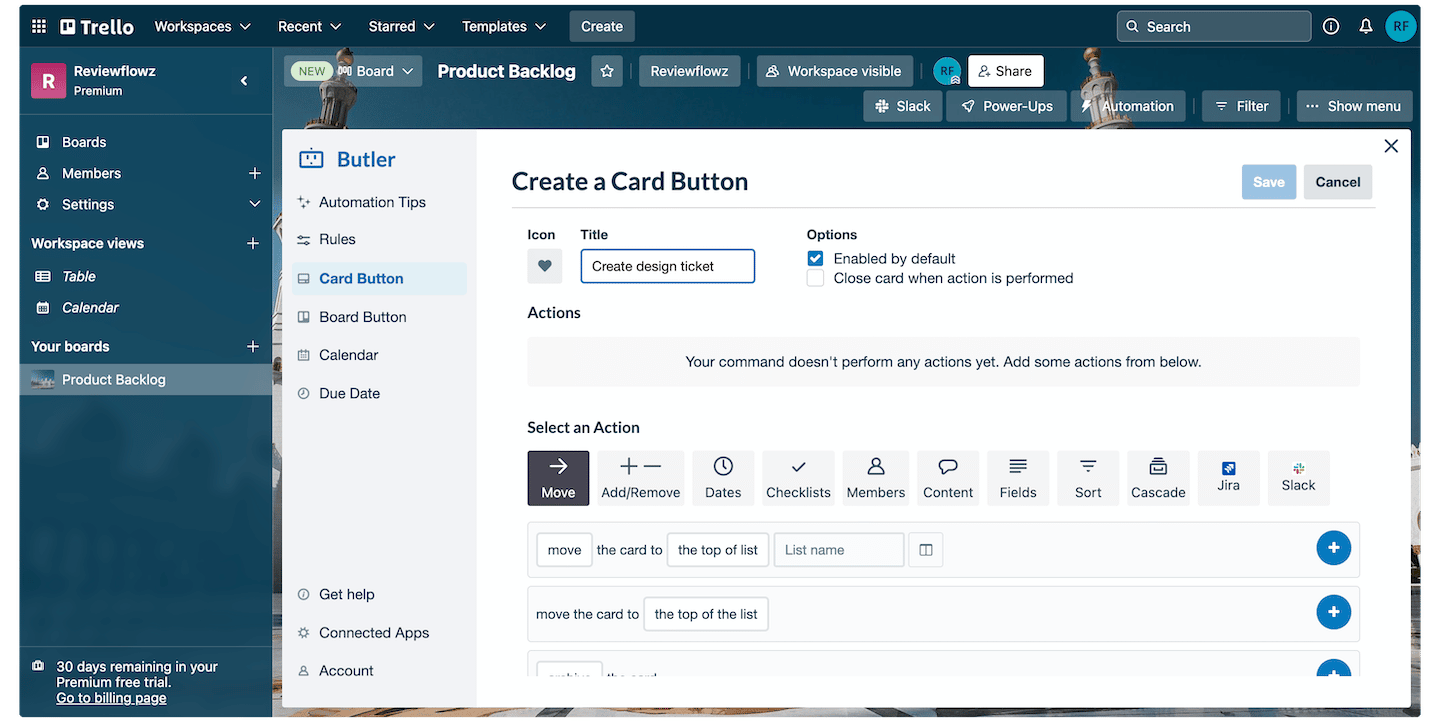Cancel the card button creation
The height and width of the screenshot is (722, 1440).
tap(1338, 182)
